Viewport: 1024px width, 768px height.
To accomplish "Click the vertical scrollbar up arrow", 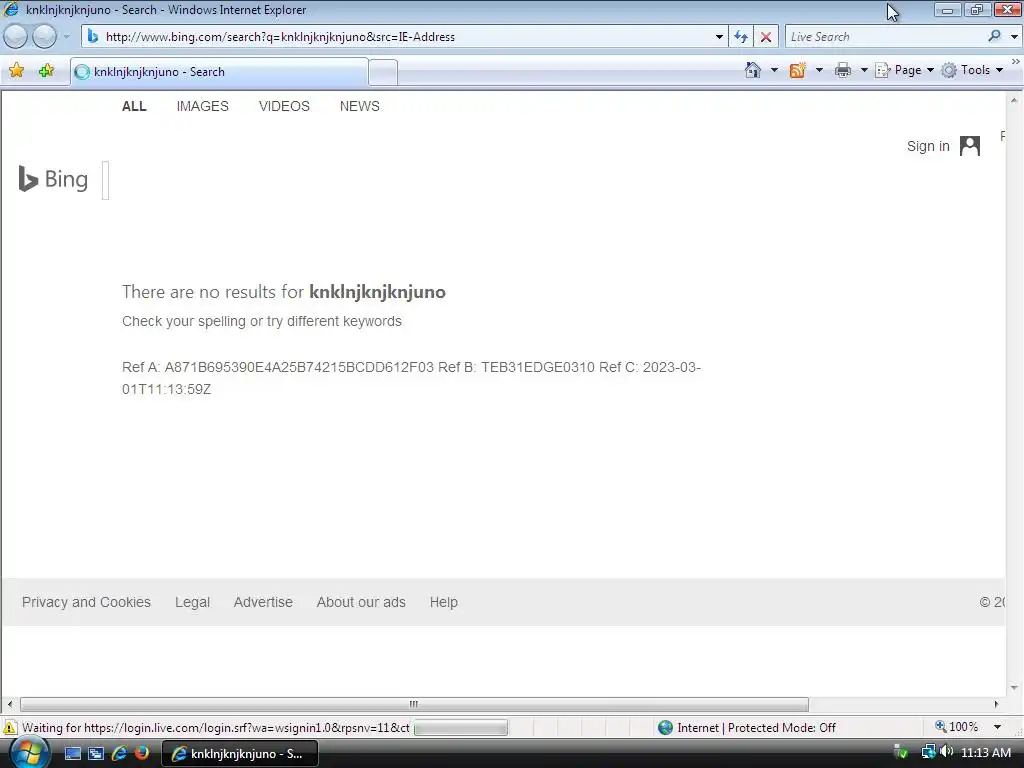I will [x=1014, y=101].
